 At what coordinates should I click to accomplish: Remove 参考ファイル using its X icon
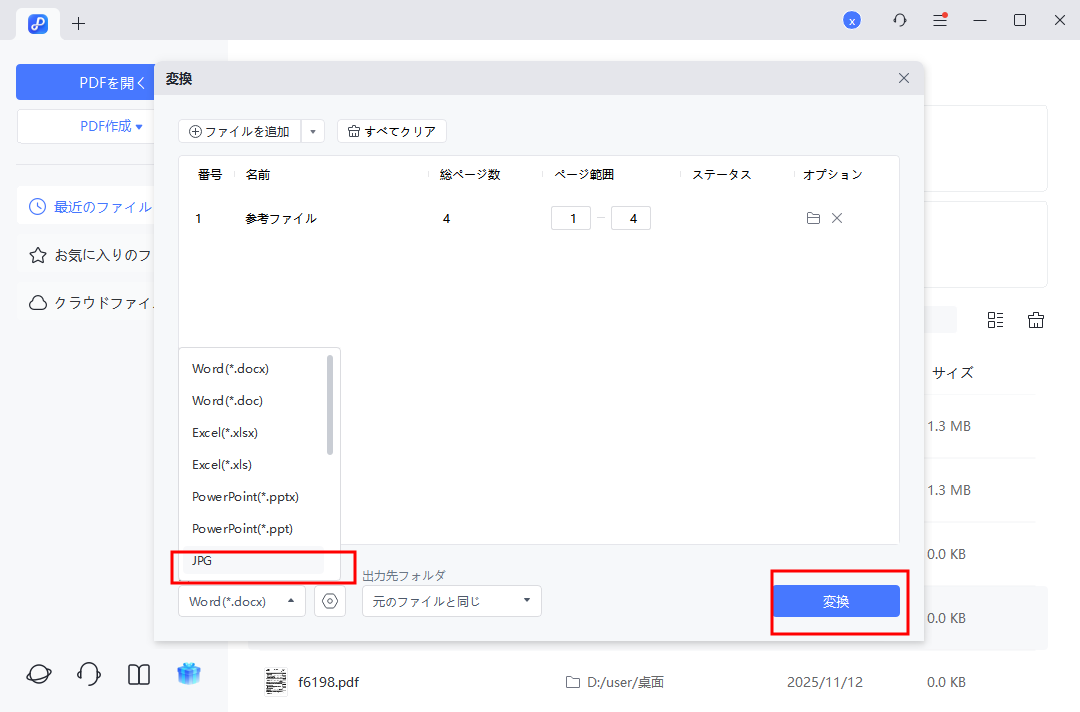(x=837, y=217)
